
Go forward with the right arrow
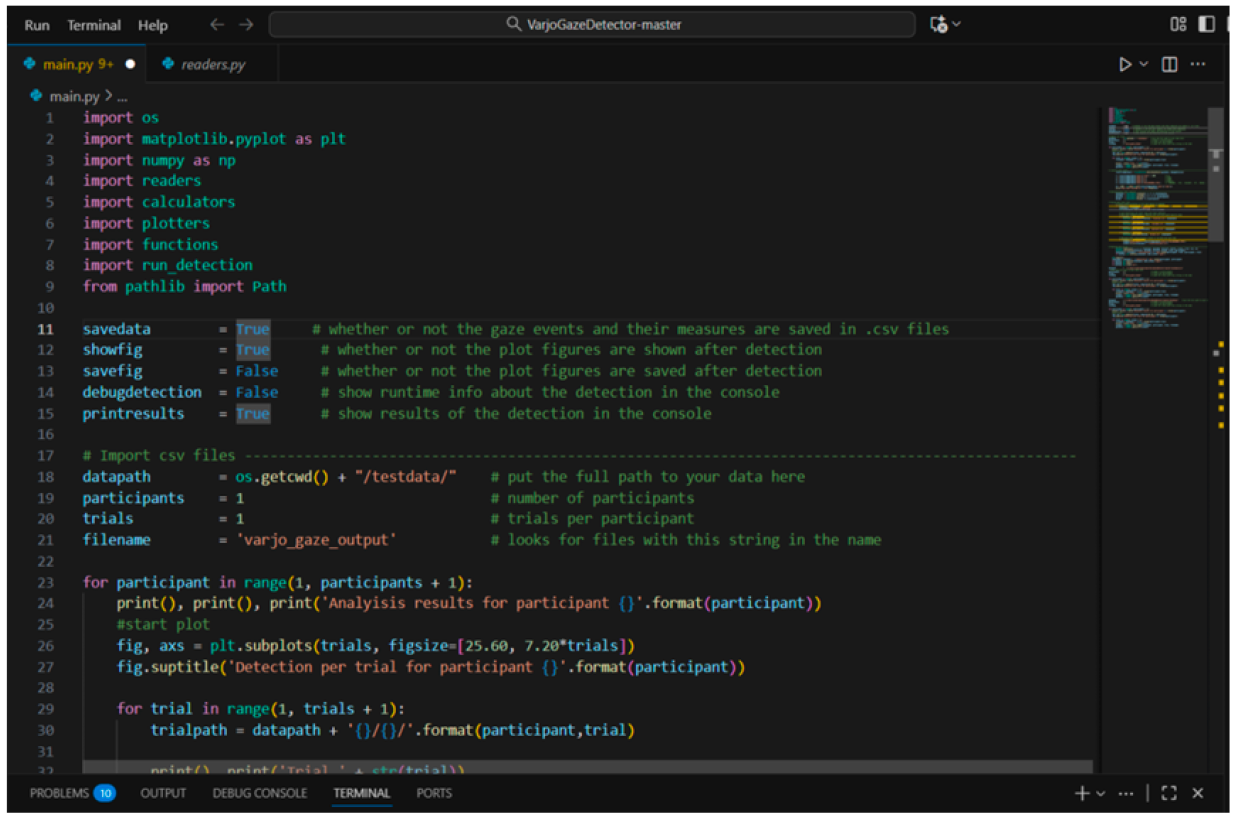coord(246,25)
